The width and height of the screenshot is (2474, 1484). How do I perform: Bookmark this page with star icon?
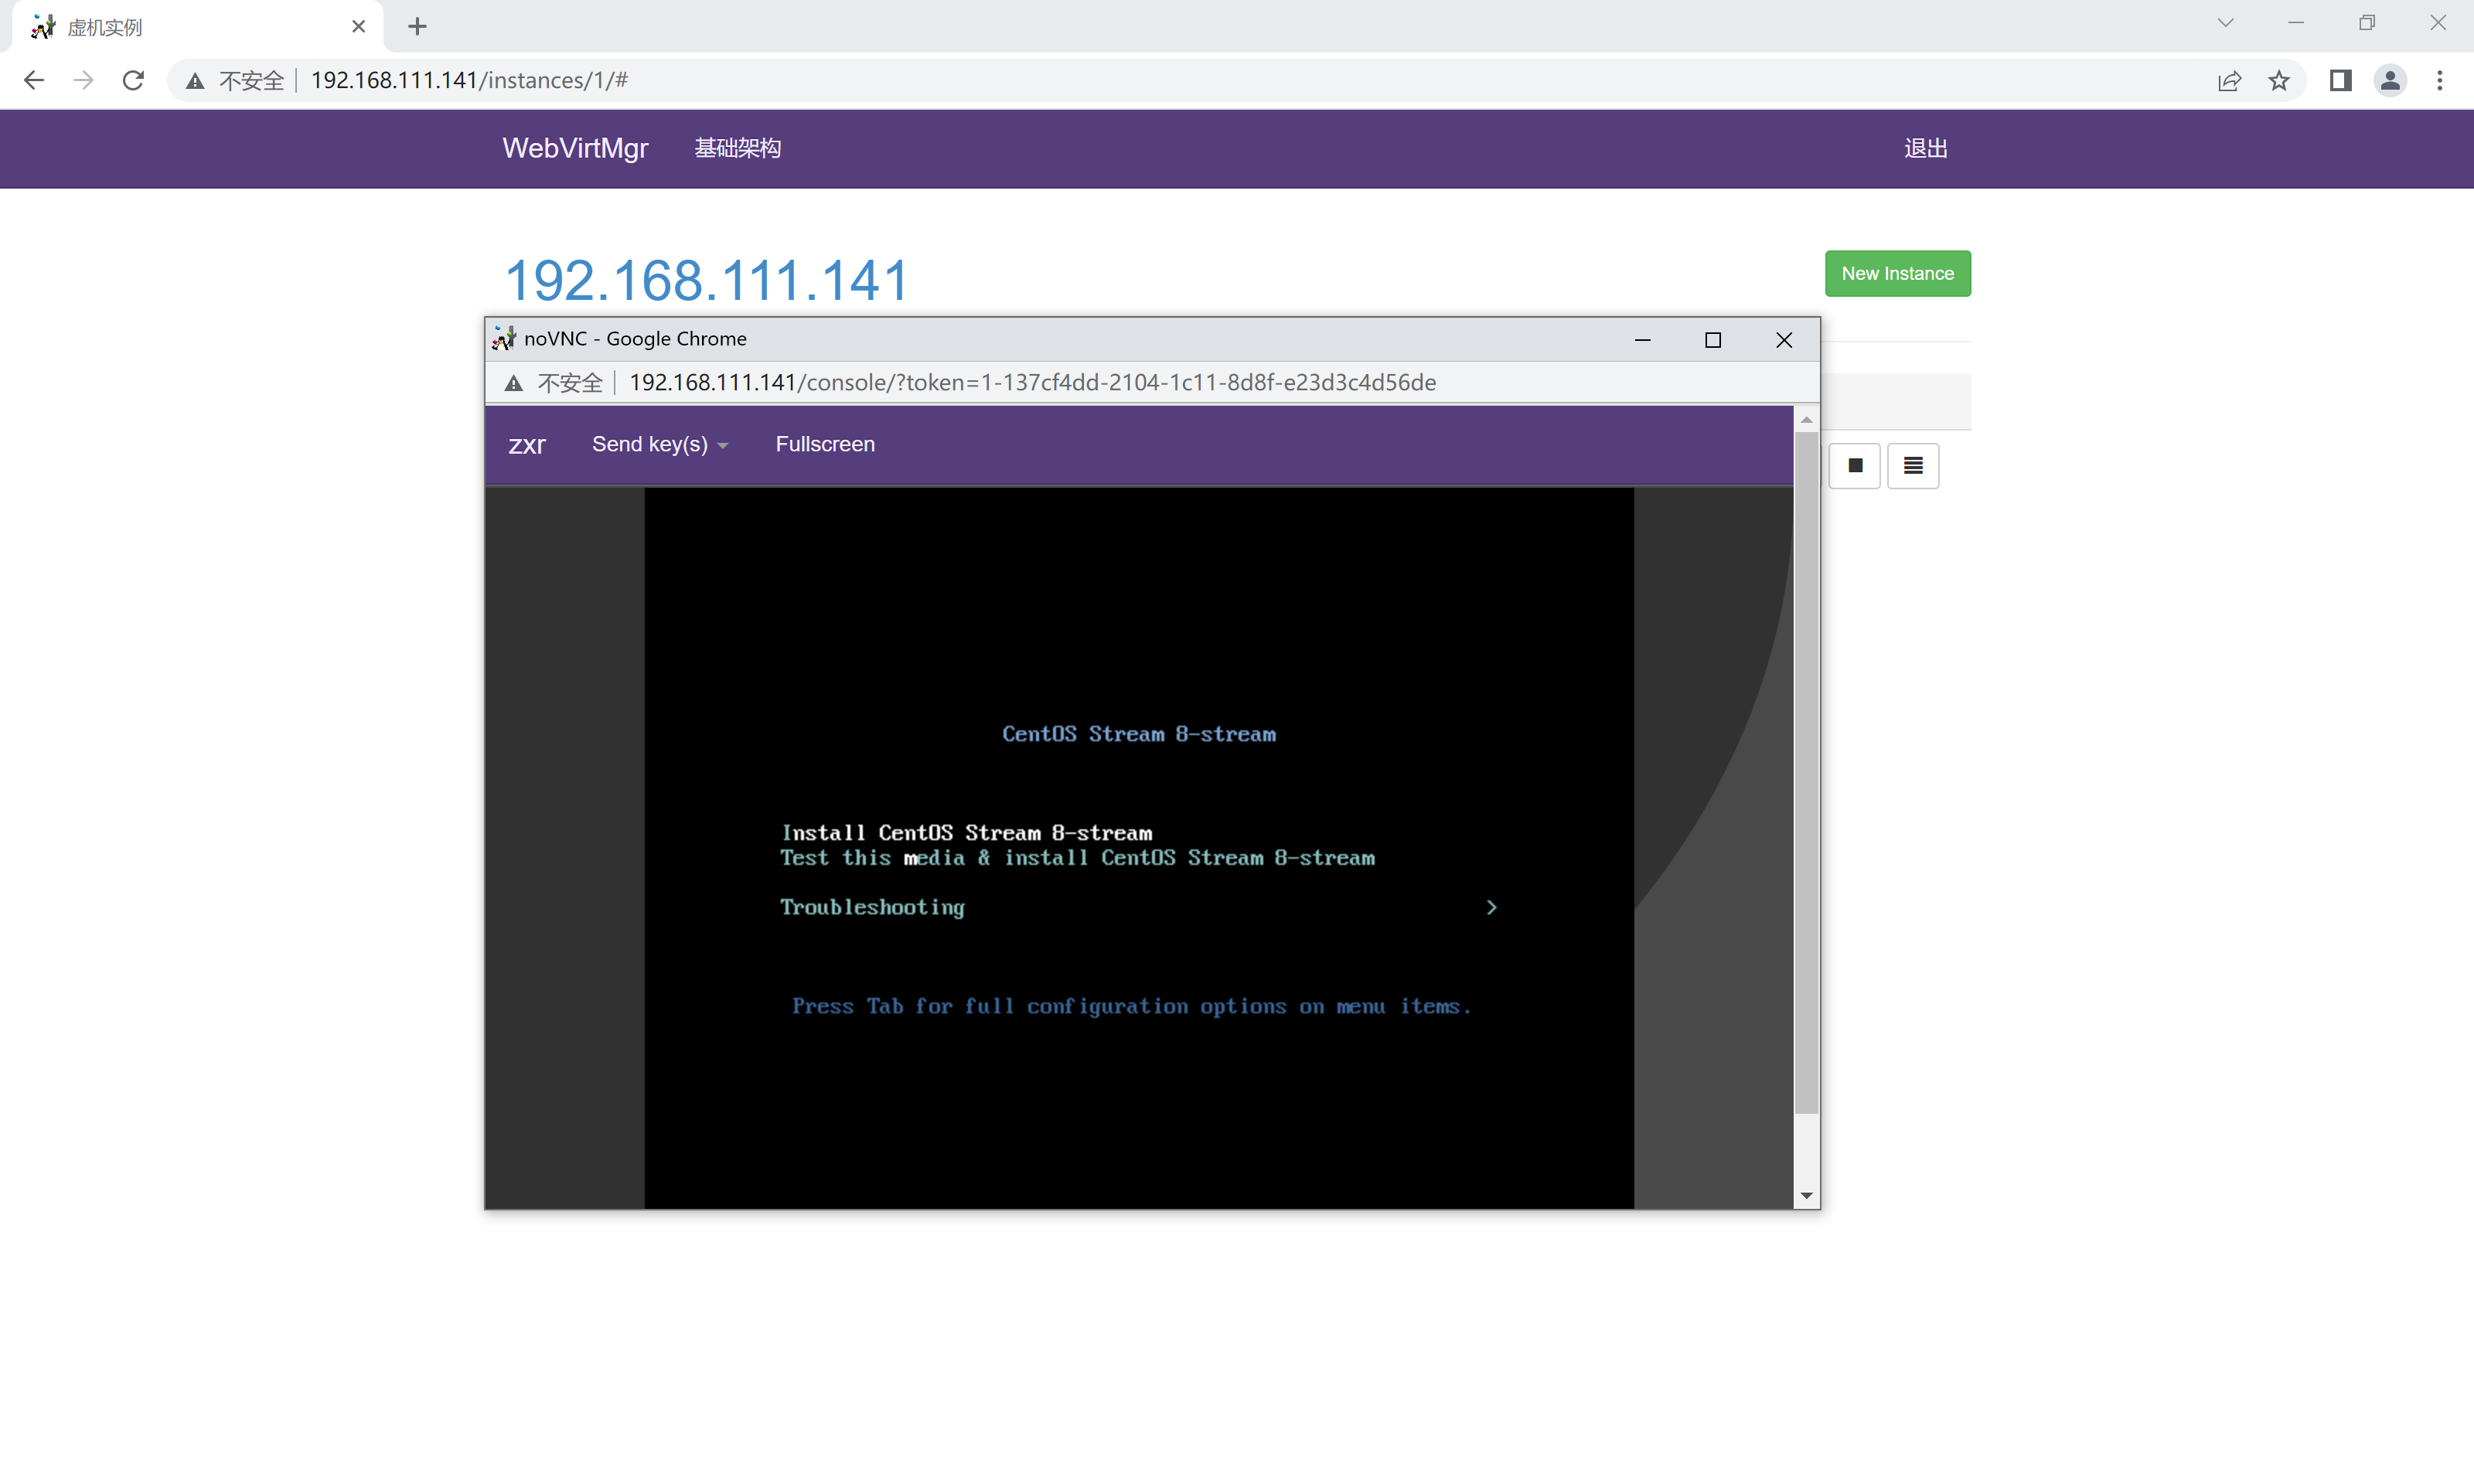[x=2279, y=80]
